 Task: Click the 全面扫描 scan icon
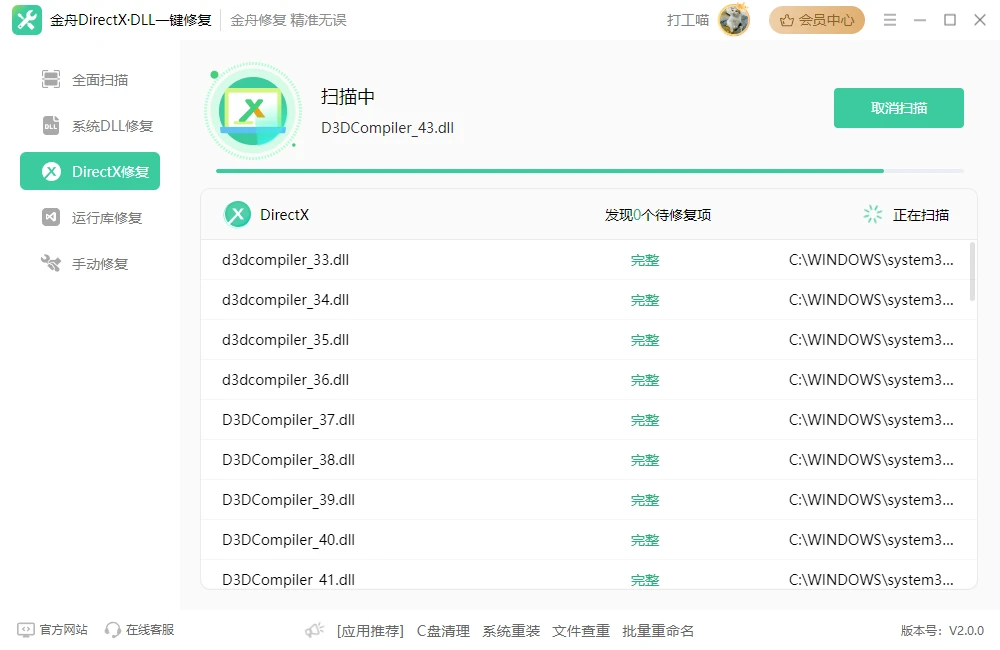pos(51,80)
